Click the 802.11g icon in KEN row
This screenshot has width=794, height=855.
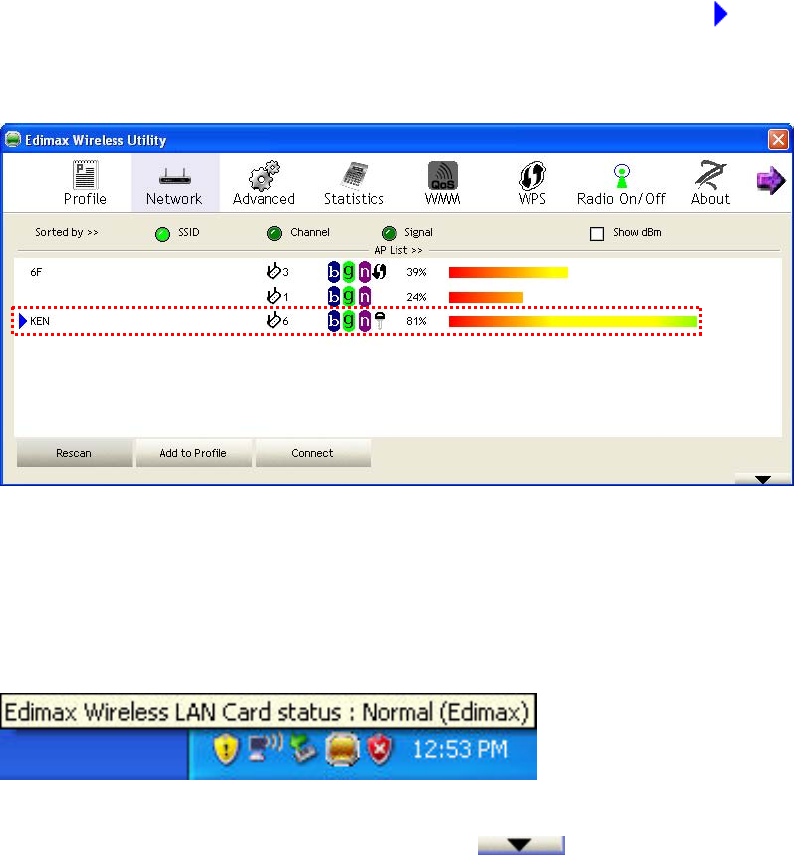[x=348, y=321]
